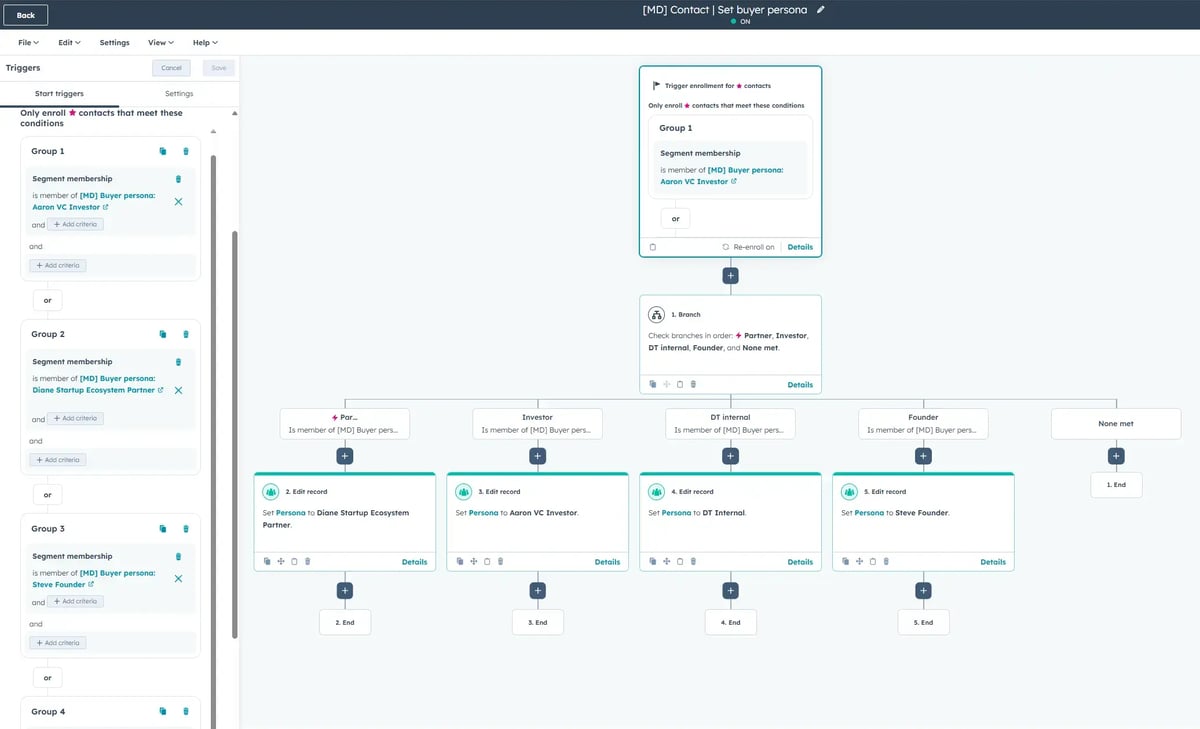The width and height of the screenshot is (1200, 729).
Task: Switch to the Settings tab in Triggers
Action: (179, 94)
